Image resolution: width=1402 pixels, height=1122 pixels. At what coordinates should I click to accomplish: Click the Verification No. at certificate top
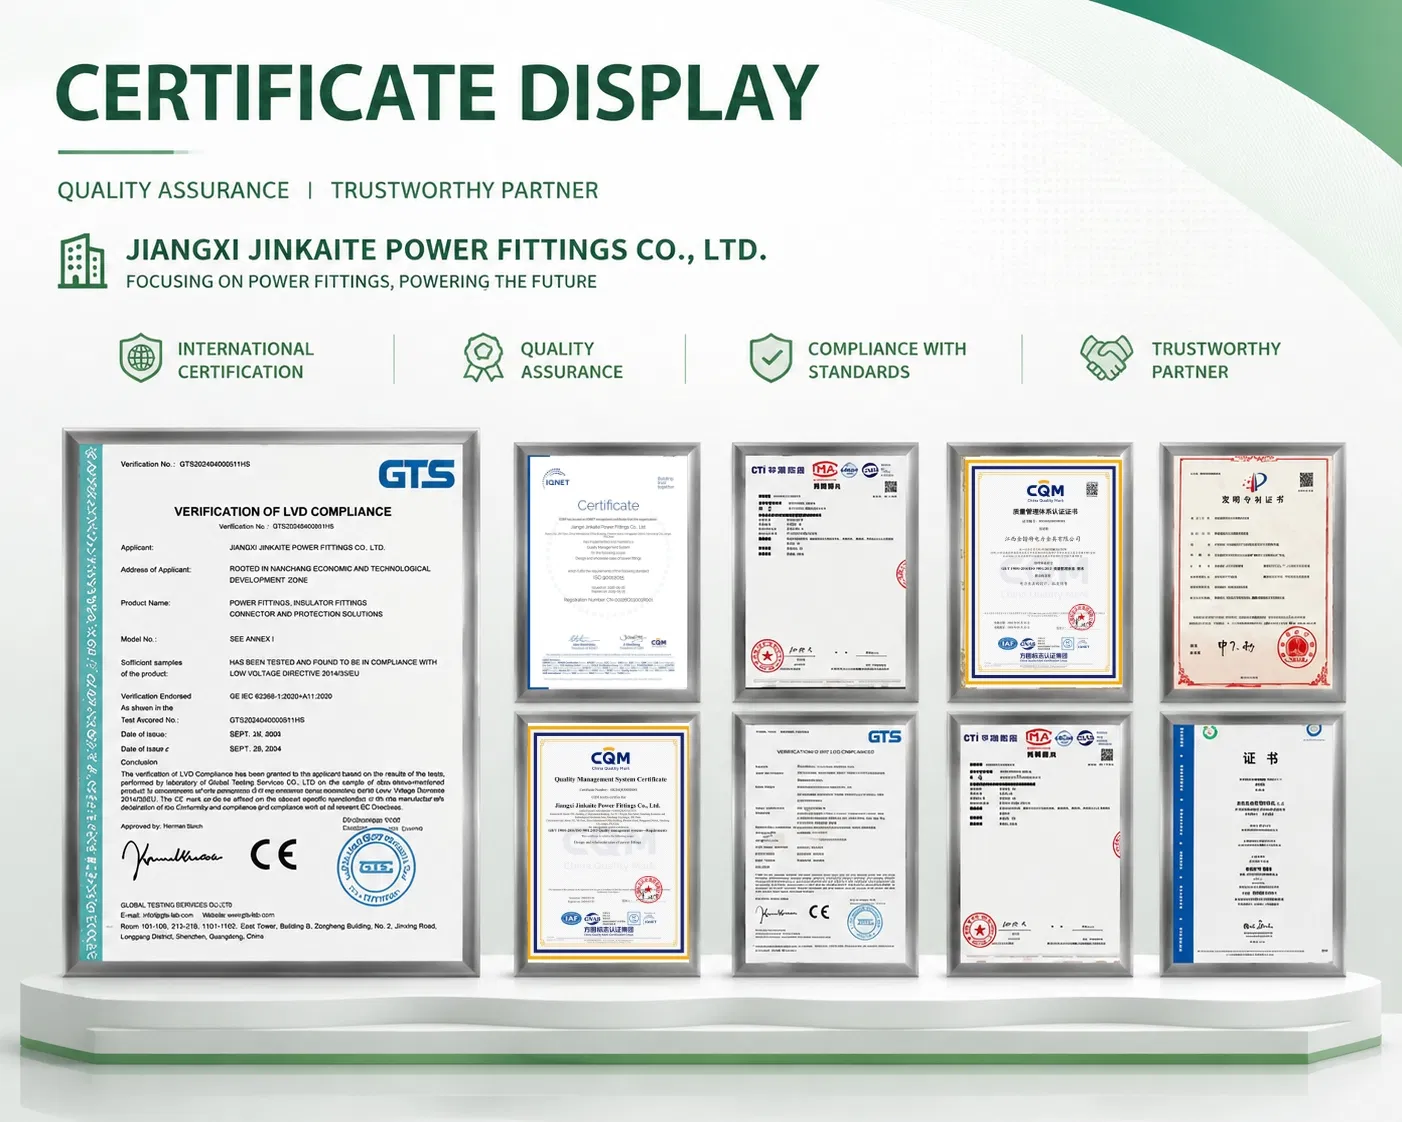tap(185, 464)
